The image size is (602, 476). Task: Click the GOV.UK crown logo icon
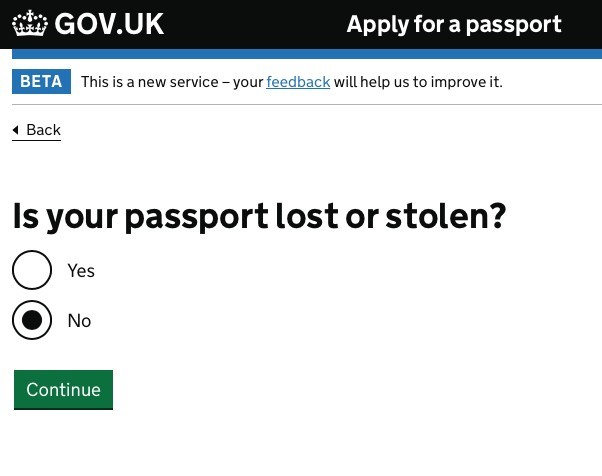pos(30,24)
